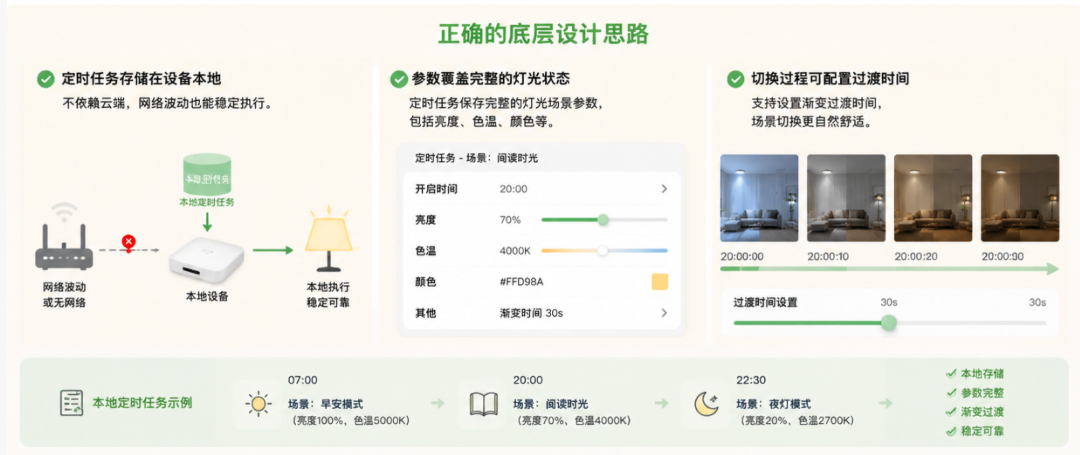The height and width of the screenshot is (455, 1080).
Task: Click the room thumbnail above 20:00:10
Action: 846,198
